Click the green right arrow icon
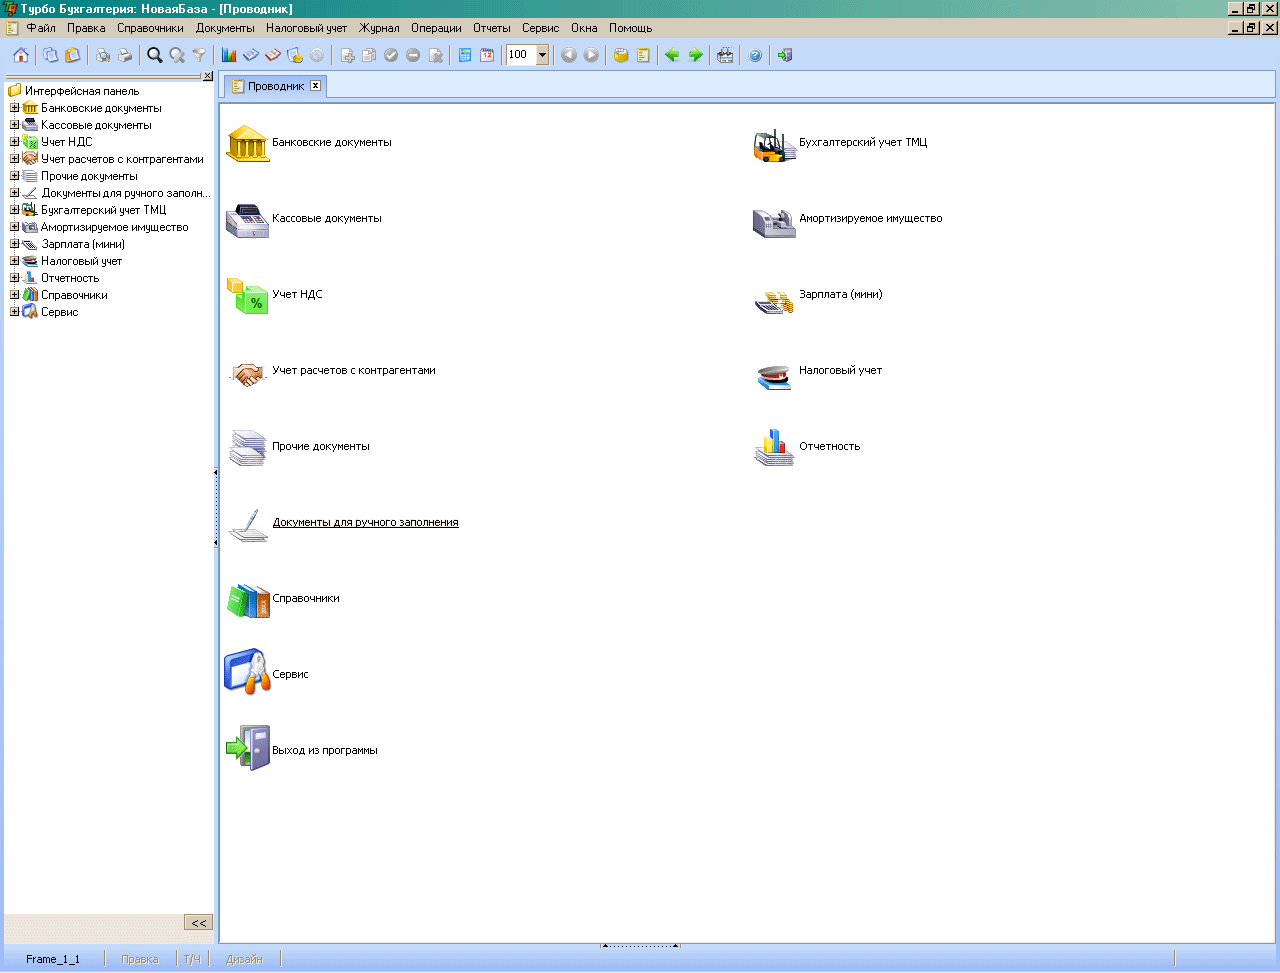This screenshot has width=1280, height=973. [696, 55]
